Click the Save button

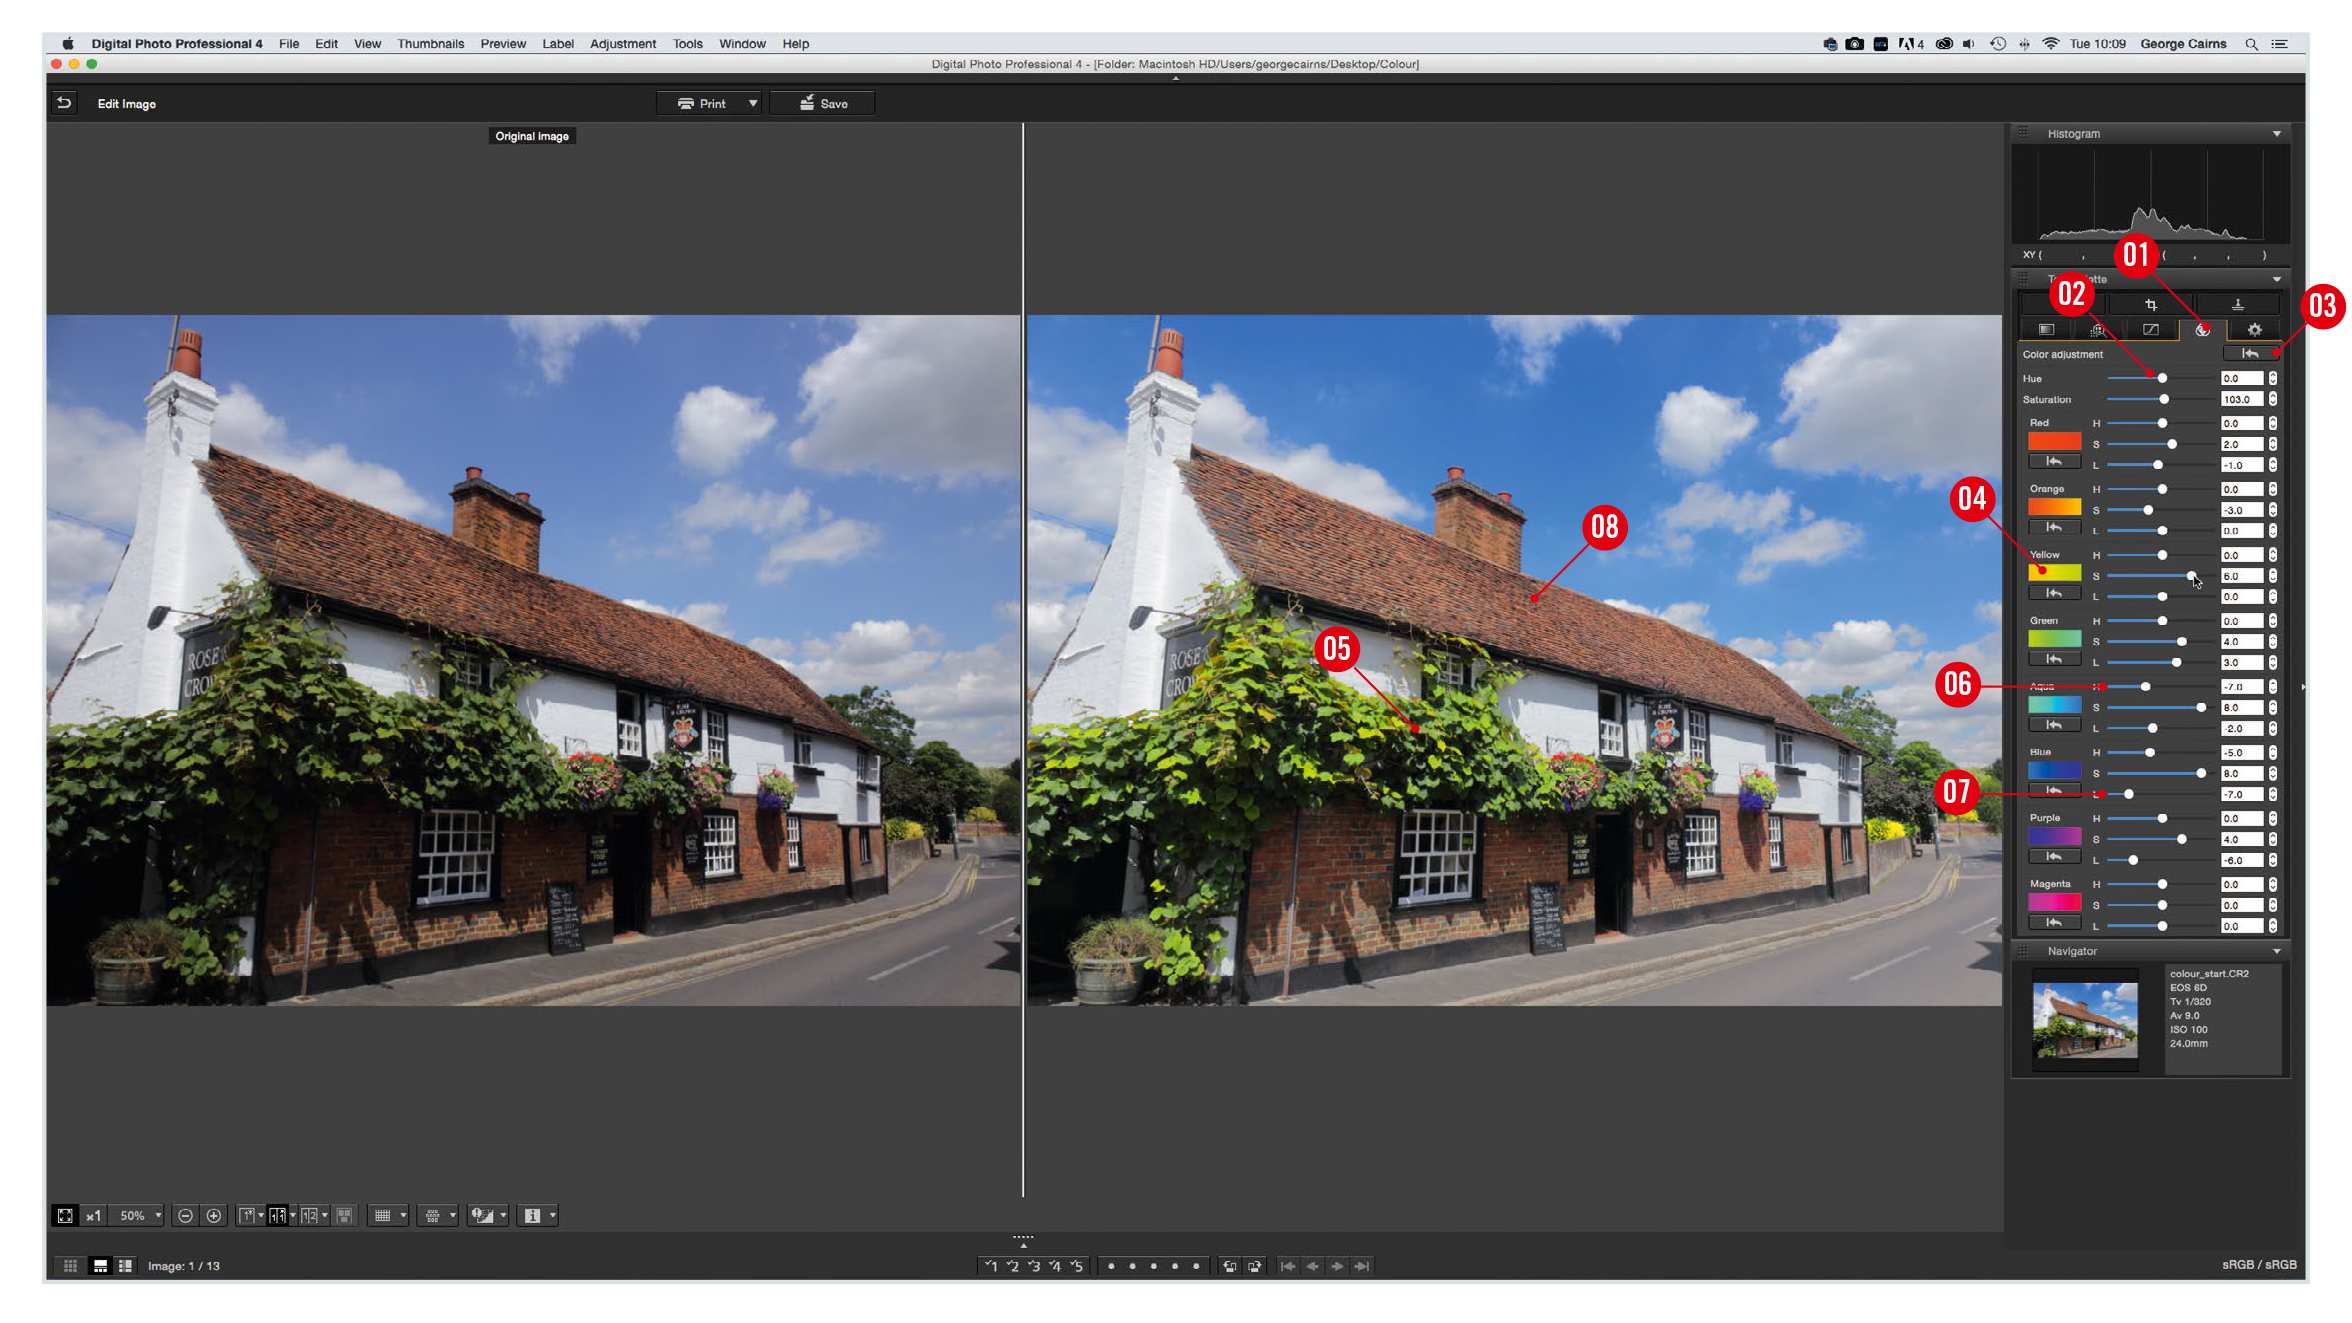point(822,102)
